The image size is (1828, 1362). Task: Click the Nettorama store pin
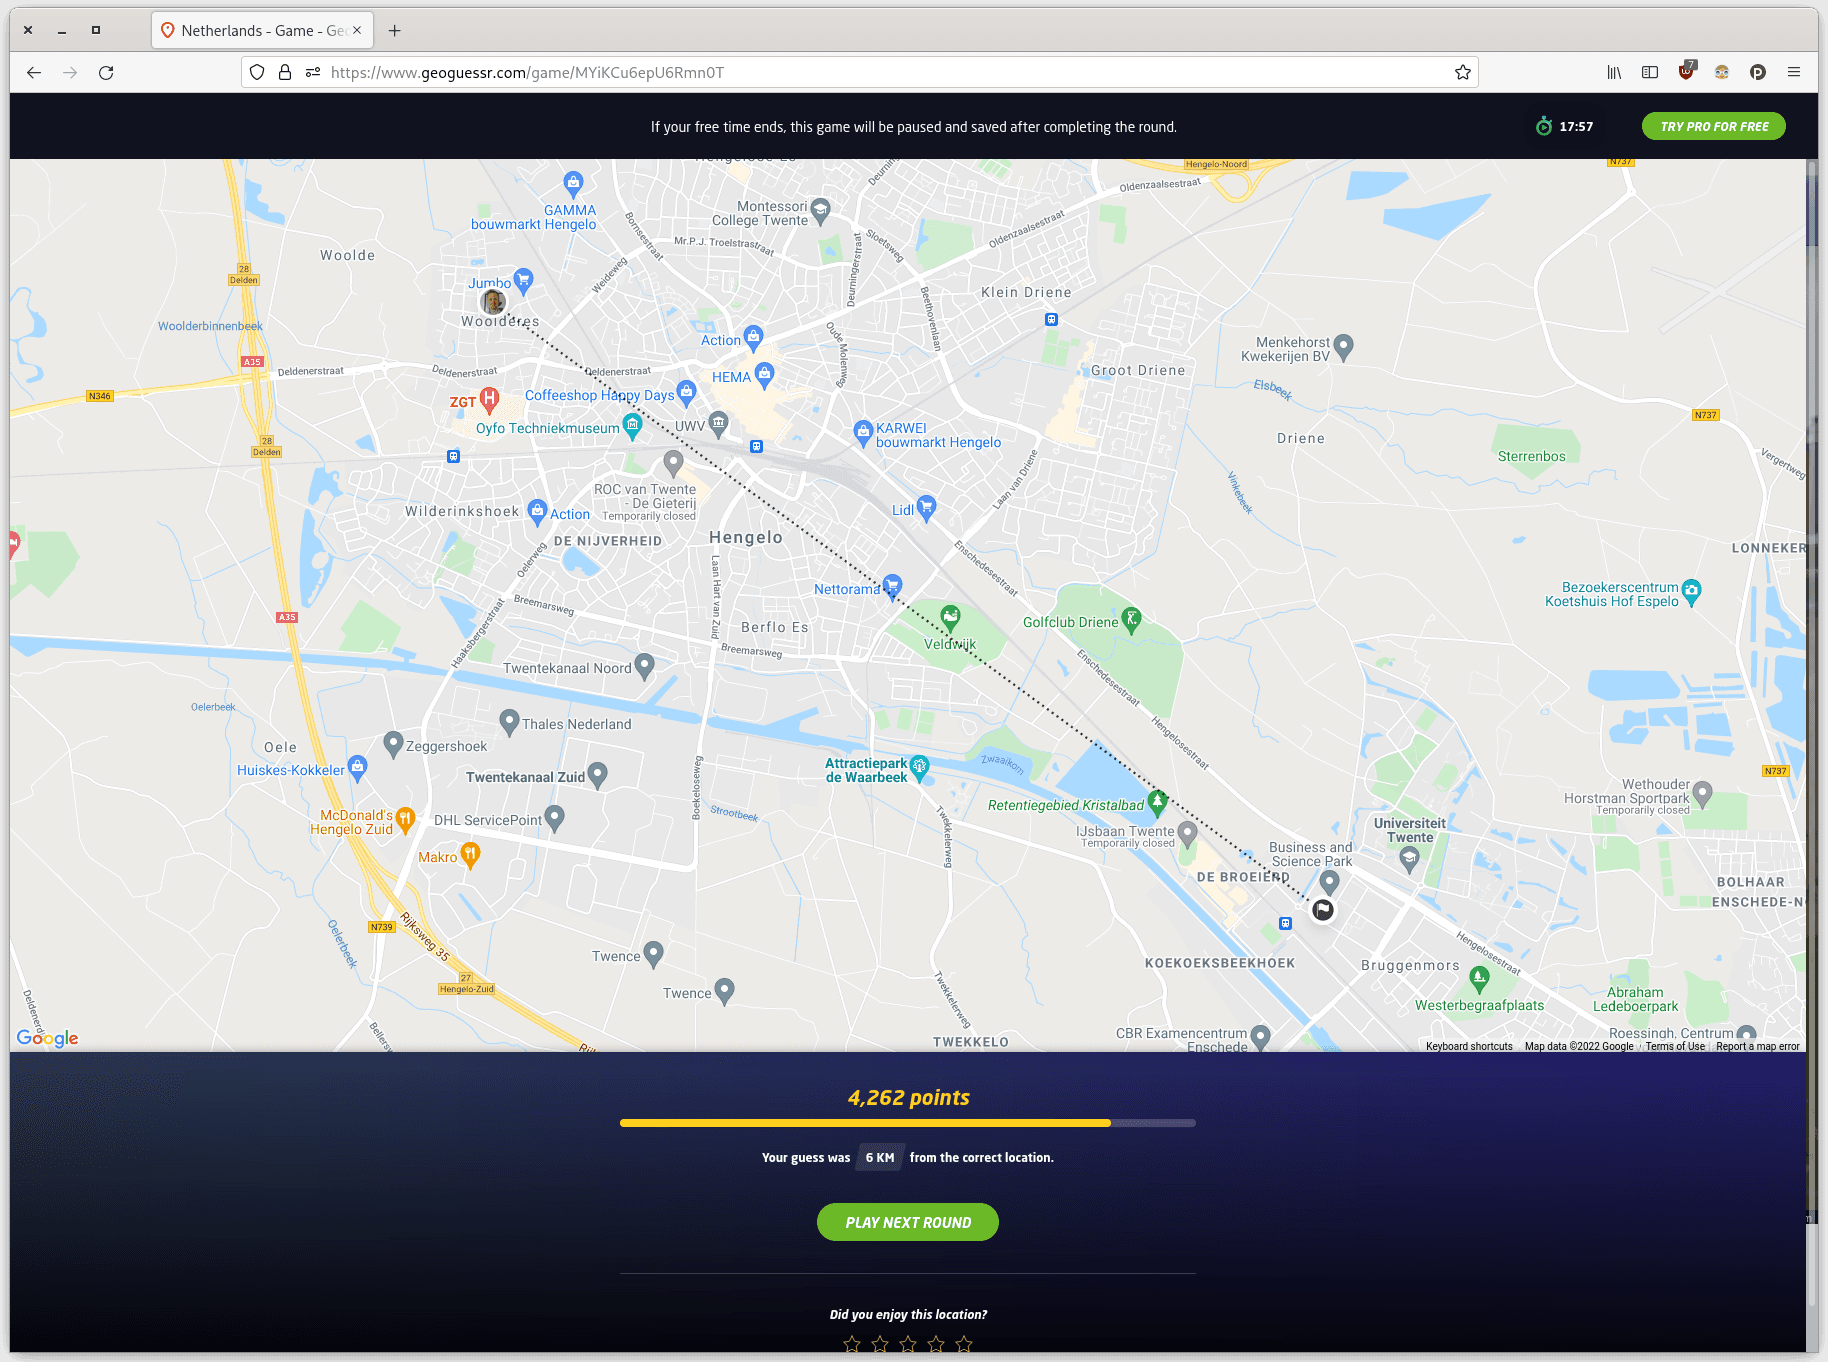892,585
